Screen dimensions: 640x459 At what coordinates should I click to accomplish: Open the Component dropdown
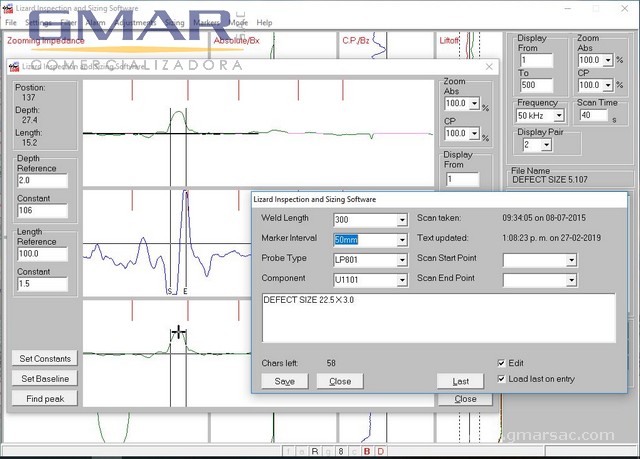coord(402,280)
